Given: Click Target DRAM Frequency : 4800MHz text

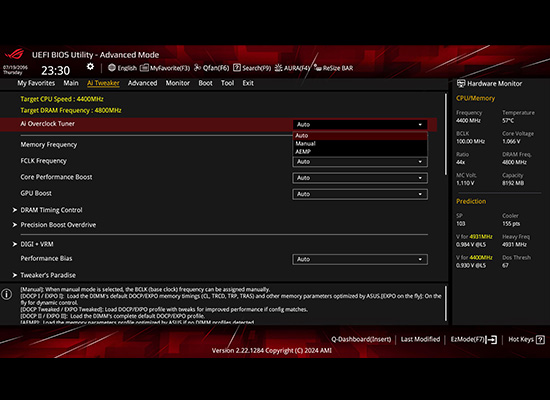Looking at the screenshot, I should pyautogui.click(x=71, y=110).
